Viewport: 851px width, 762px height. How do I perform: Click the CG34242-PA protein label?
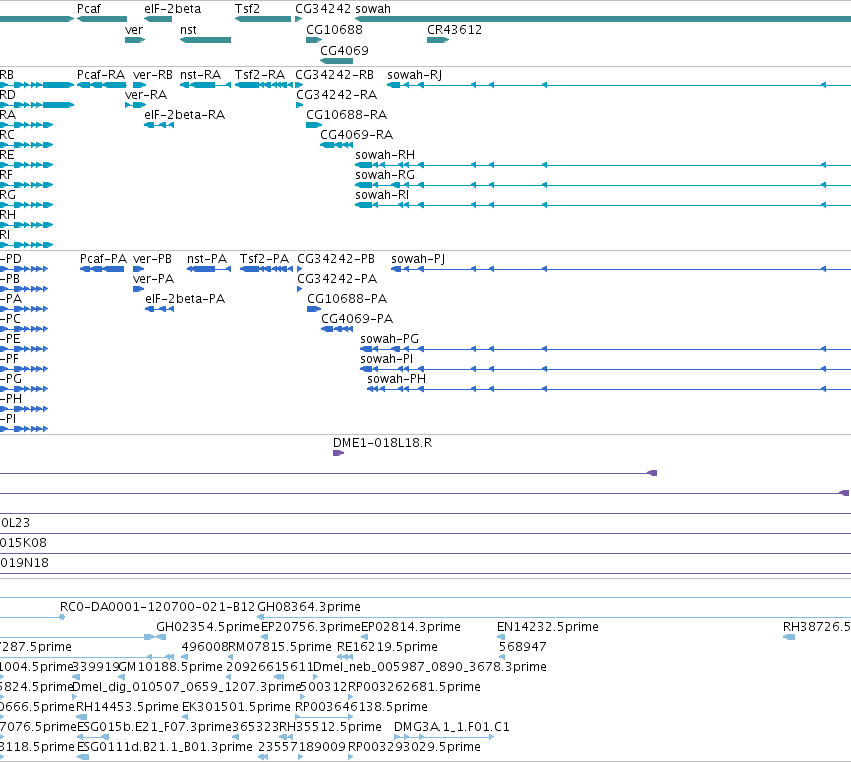[337, 278]
